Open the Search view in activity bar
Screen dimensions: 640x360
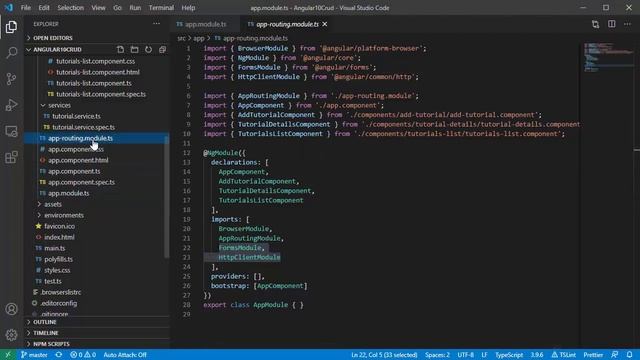[x=11, y=53]
